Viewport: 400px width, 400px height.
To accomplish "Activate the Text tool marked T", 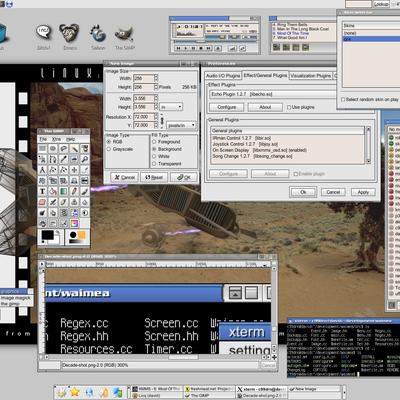I will pos(42,192).
